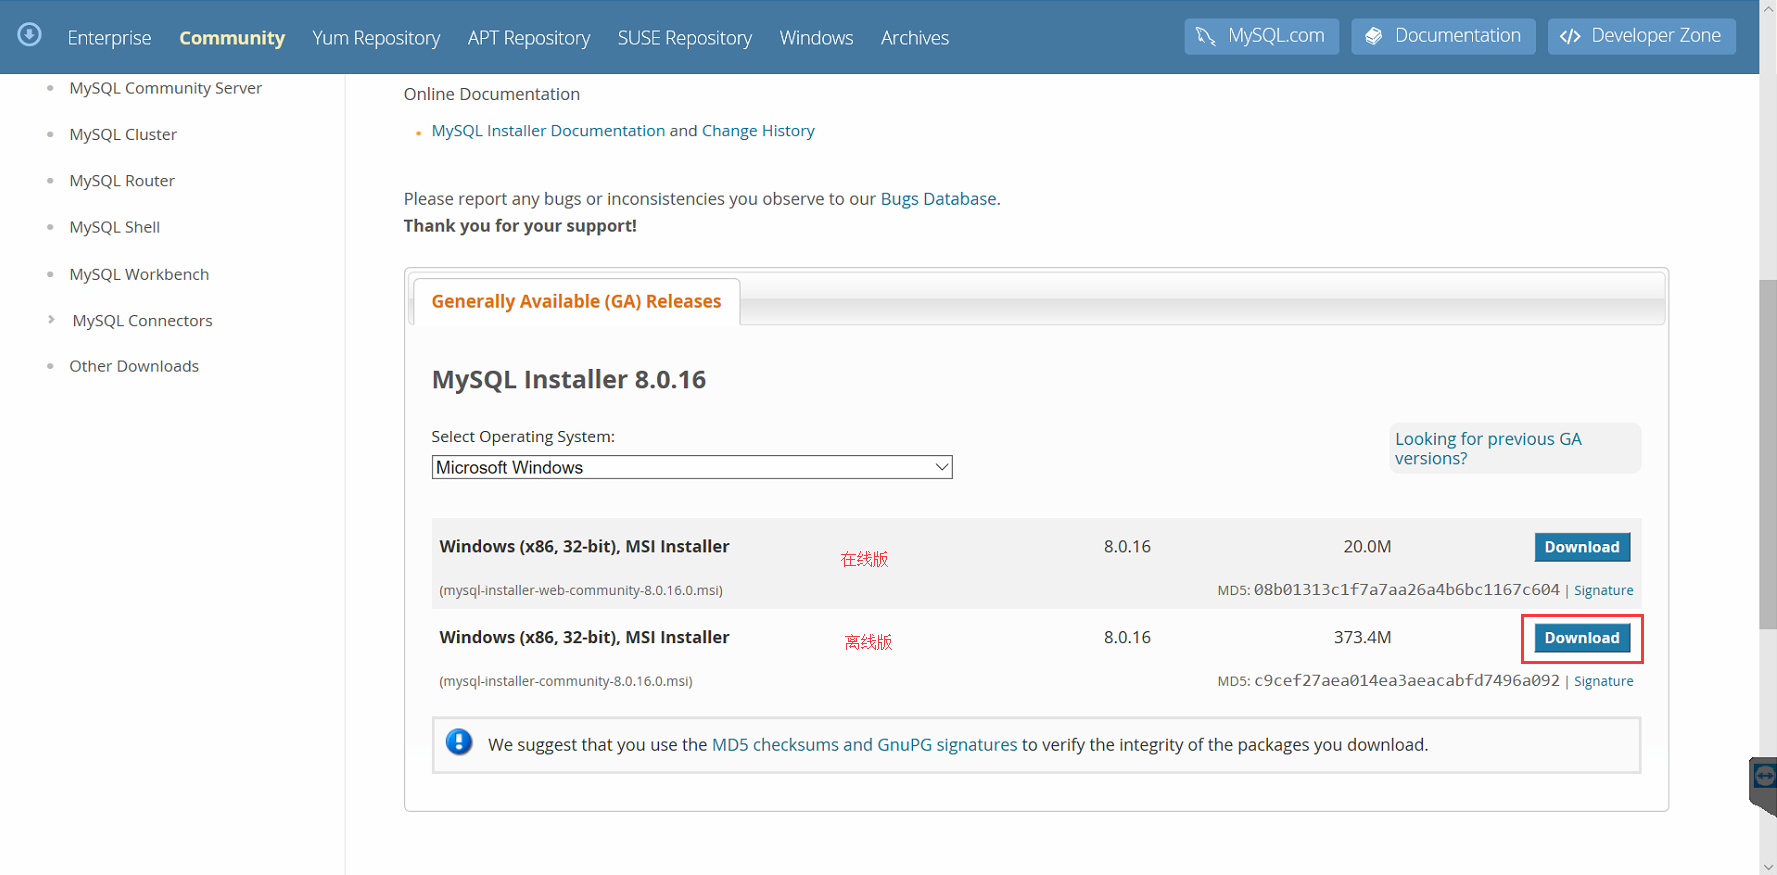Open the Archives menu item
This screenshot has width=1777, height=875.
(x=915, y=37)
